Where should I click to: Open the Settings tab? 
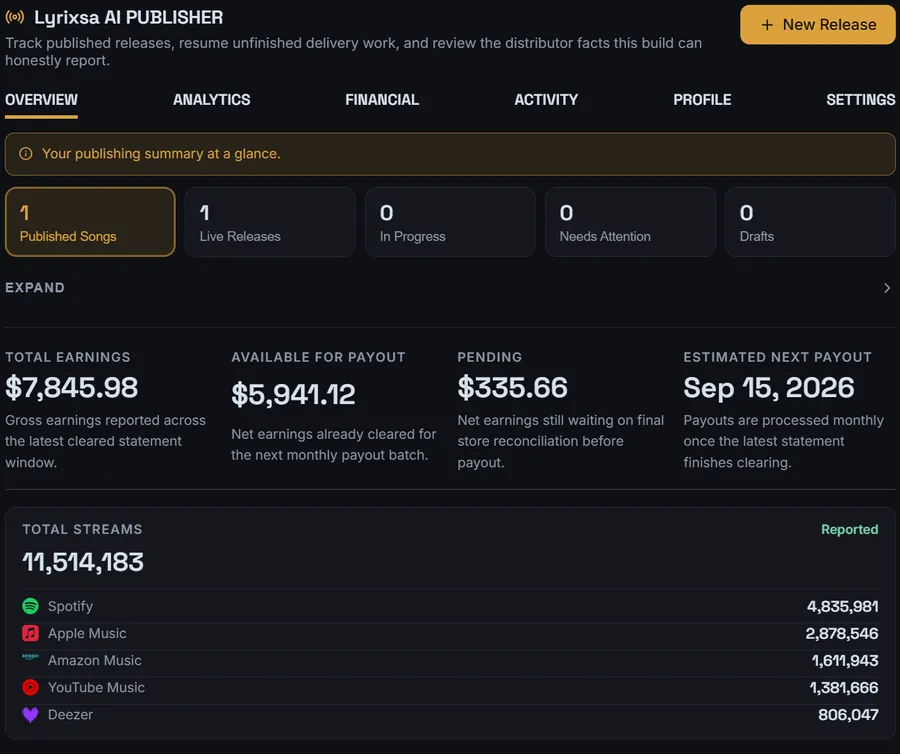point(861,100)
